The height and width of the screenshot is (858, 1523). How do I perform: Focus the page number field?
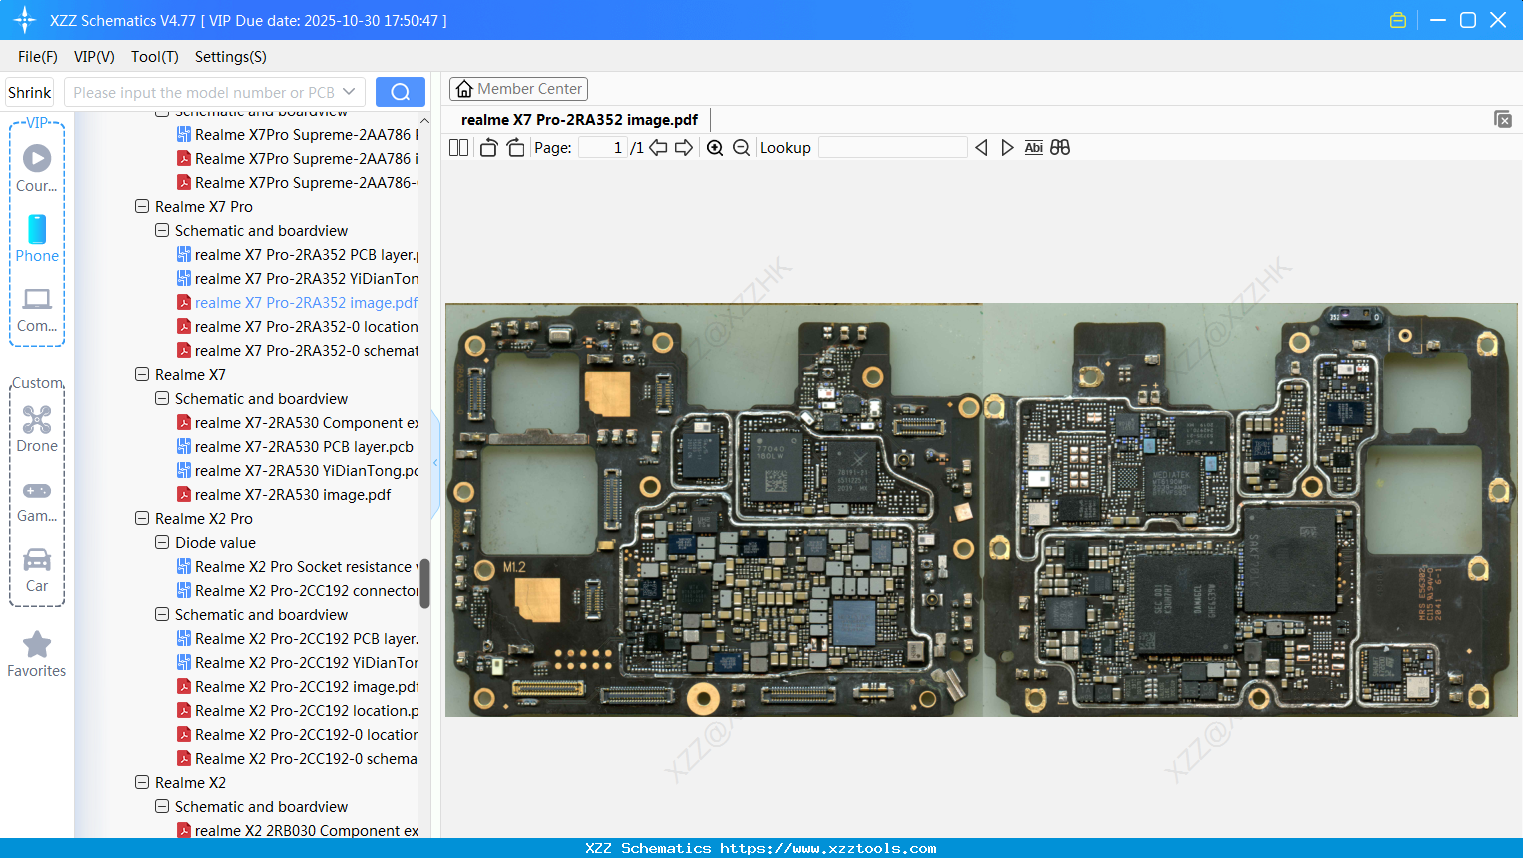pyautogui.click(x=602, y=148)
